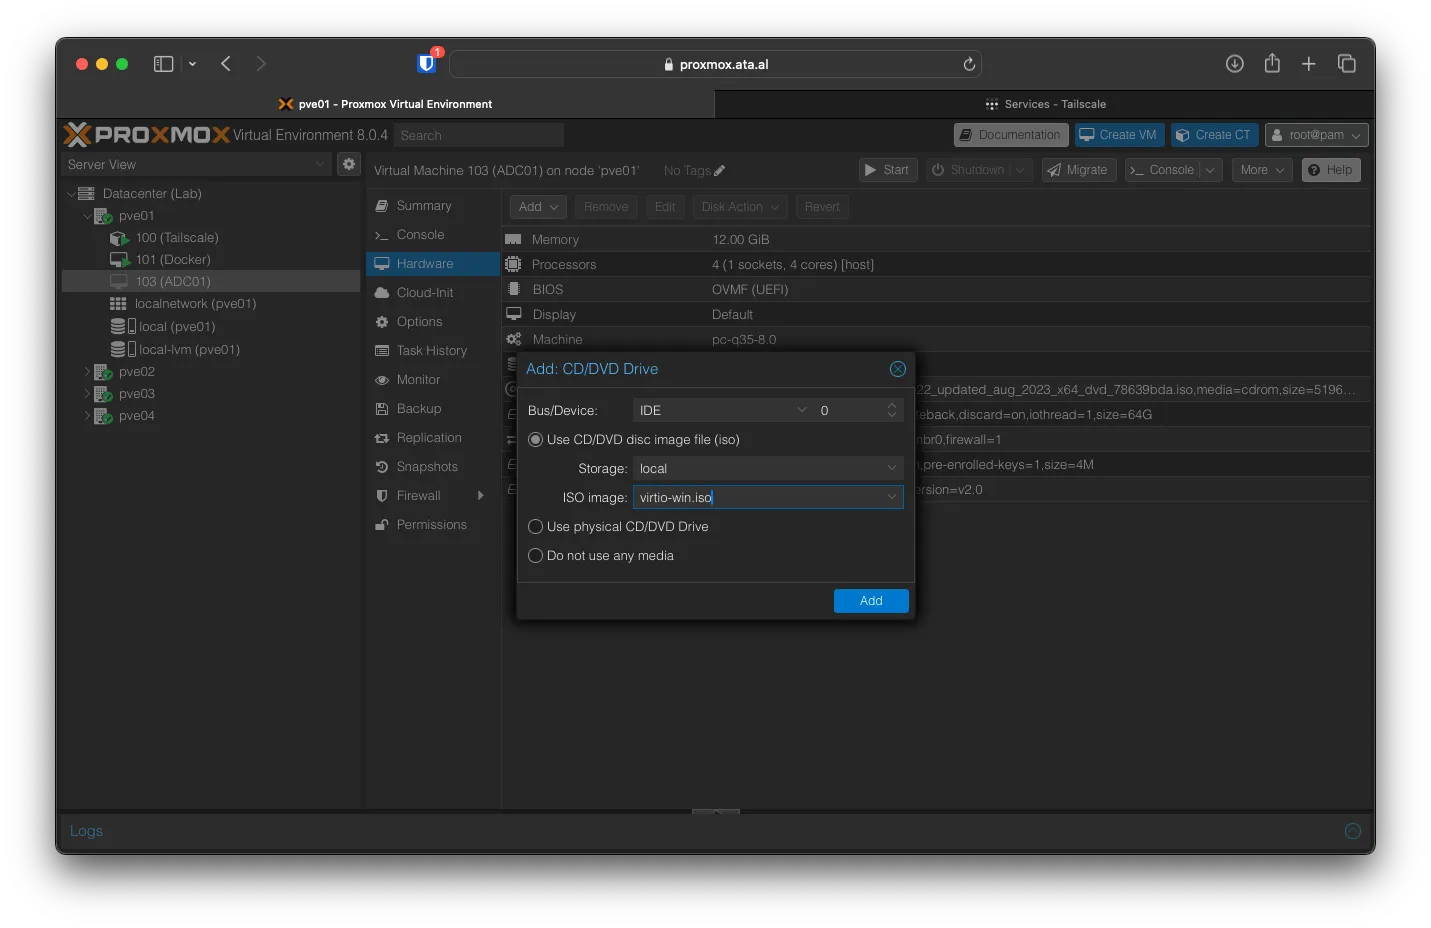Select 101 (Docker) in tree
Screen dimensions: 1431x928
[173, 260]
